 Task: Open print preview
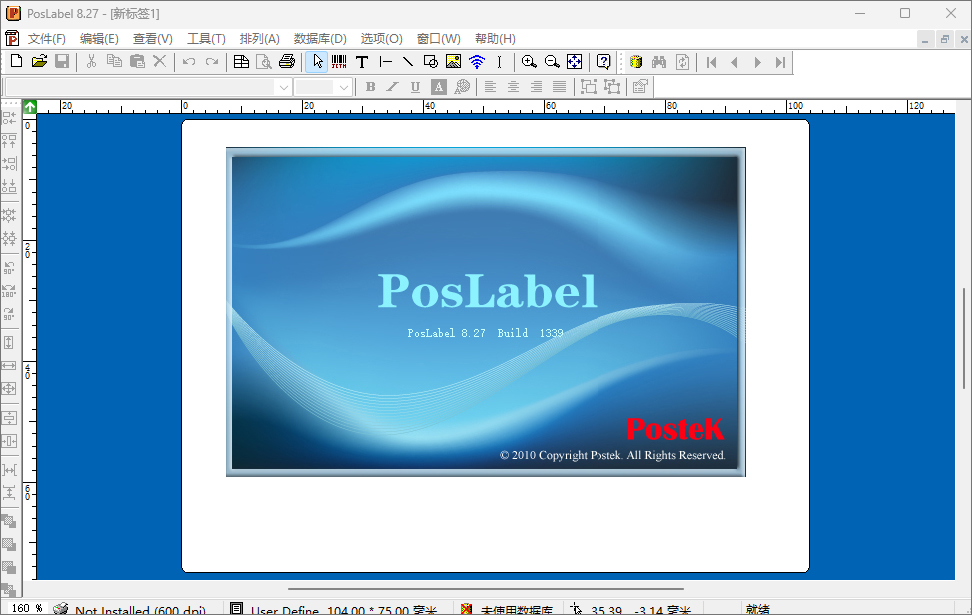(264, 61)
